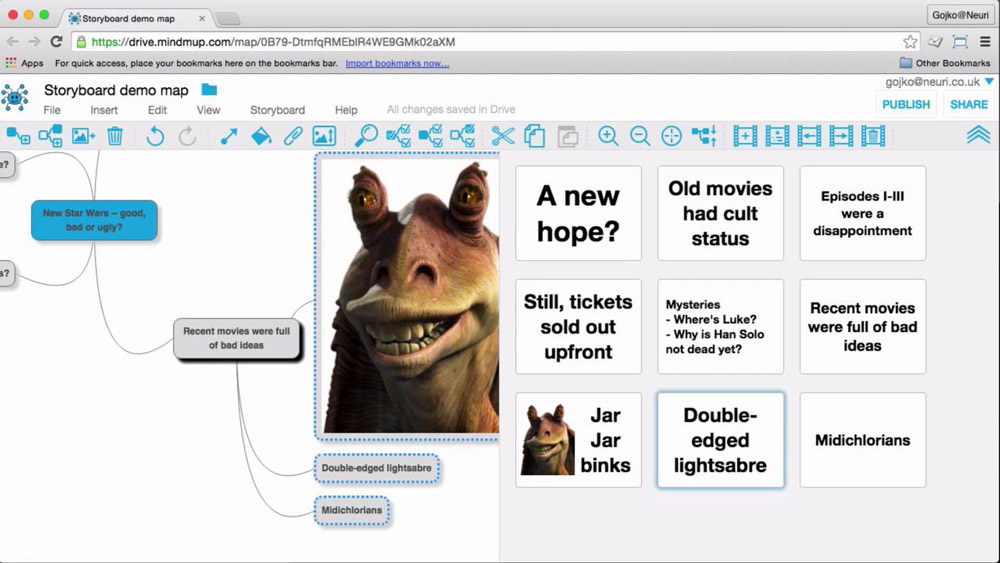Zoom in with the plus magnifier icon
Image resolution: width=1000 pixels, height=563 pixels.
click(x=608, y=136)
